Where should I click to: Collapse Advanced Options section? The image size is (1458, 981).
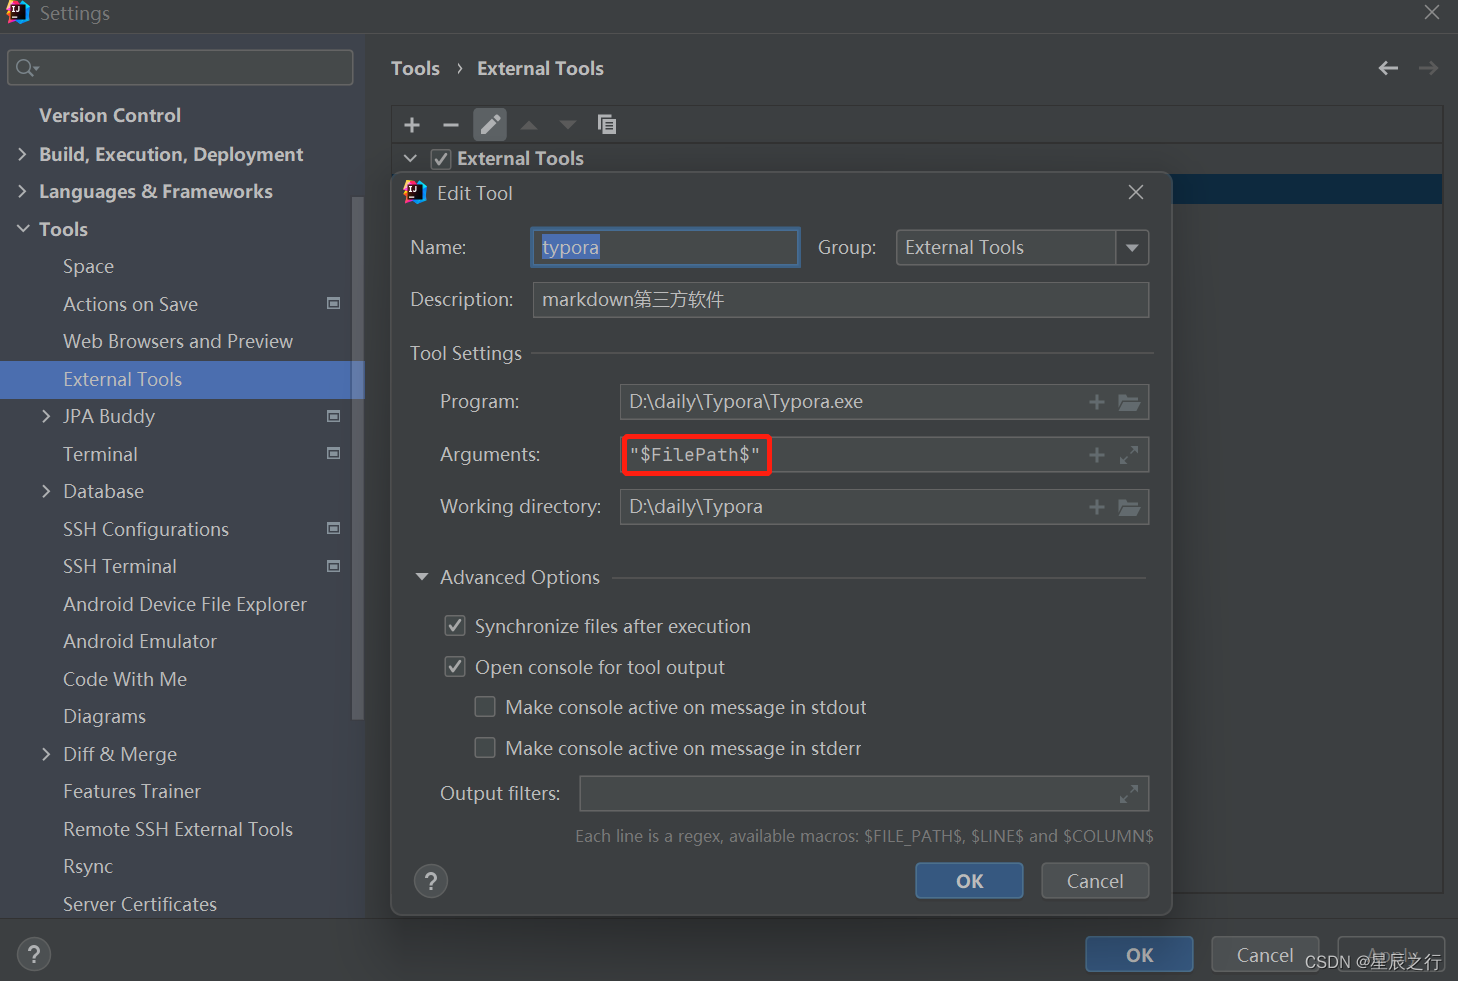click(x=422, y=577)
